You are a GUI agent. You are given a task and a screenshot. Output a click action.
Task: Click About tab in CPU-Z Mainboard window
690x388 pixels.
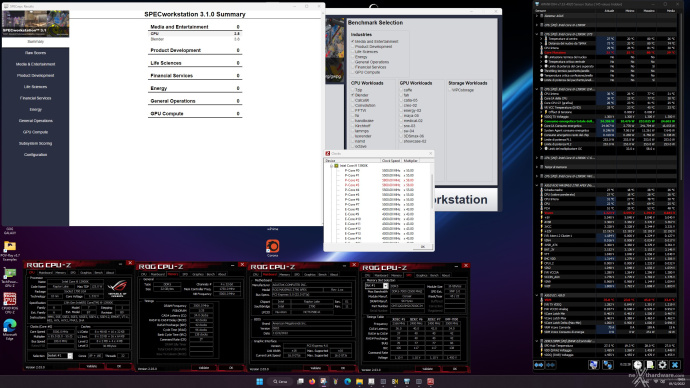334,275
